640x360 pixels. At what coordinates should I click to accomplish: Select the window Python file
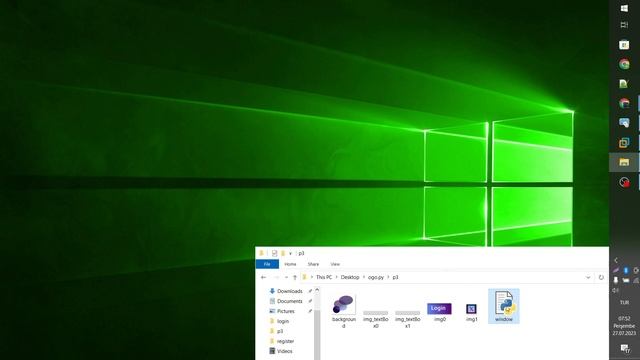click(x=504, y=306)
